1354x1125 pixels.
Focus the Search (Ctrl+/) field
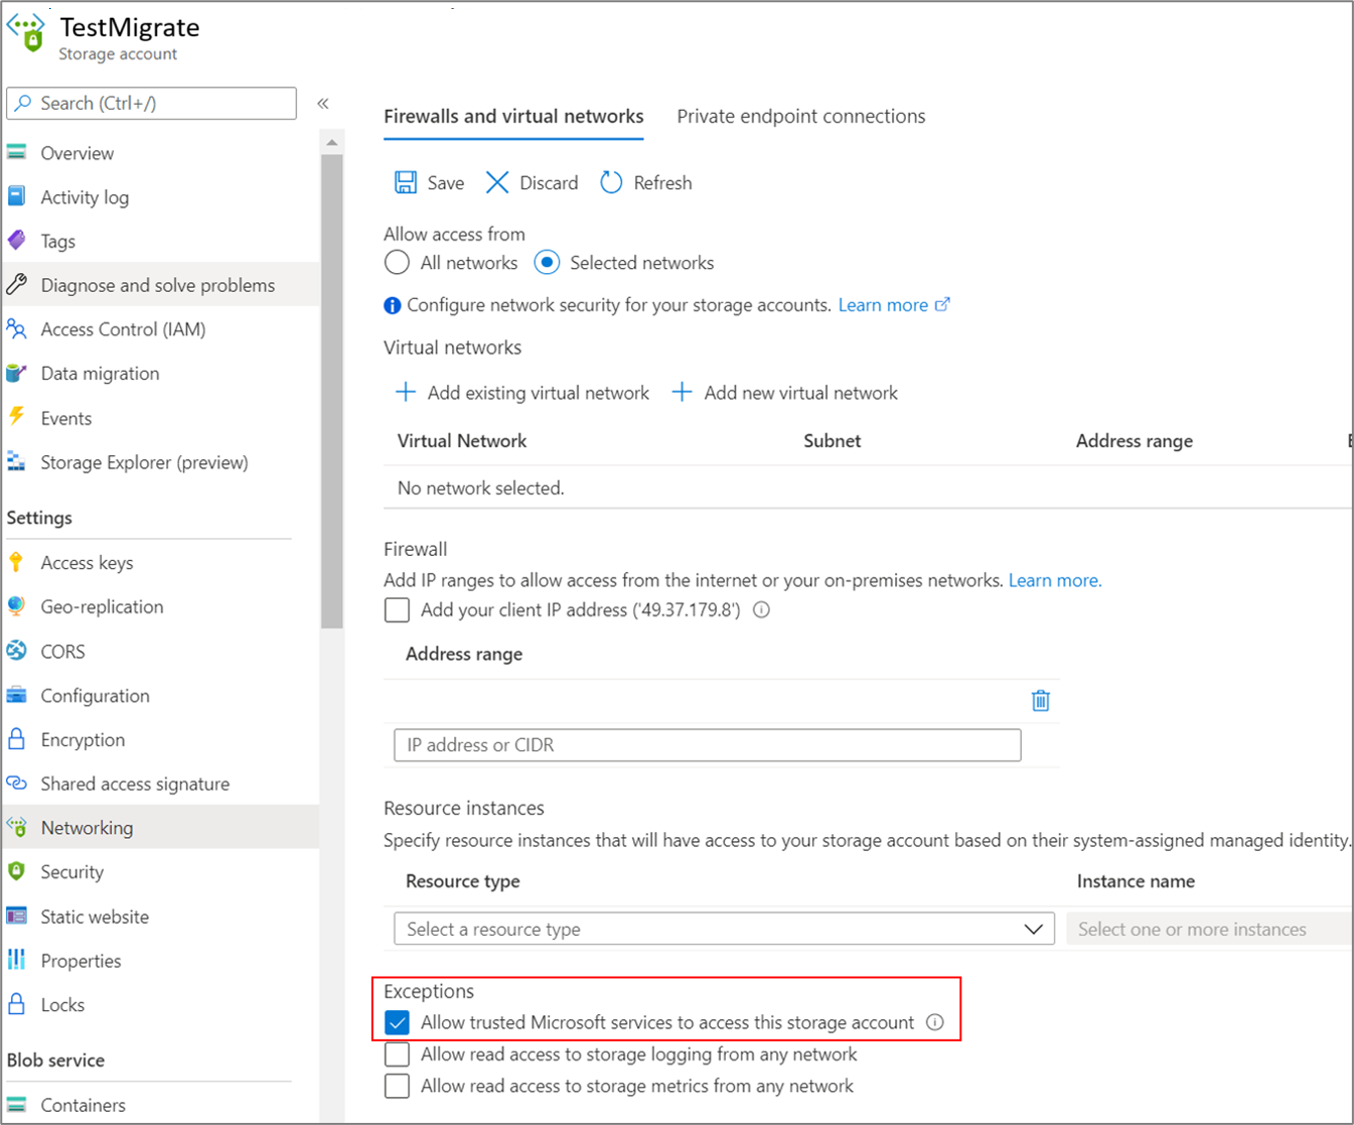click(152, 103)
